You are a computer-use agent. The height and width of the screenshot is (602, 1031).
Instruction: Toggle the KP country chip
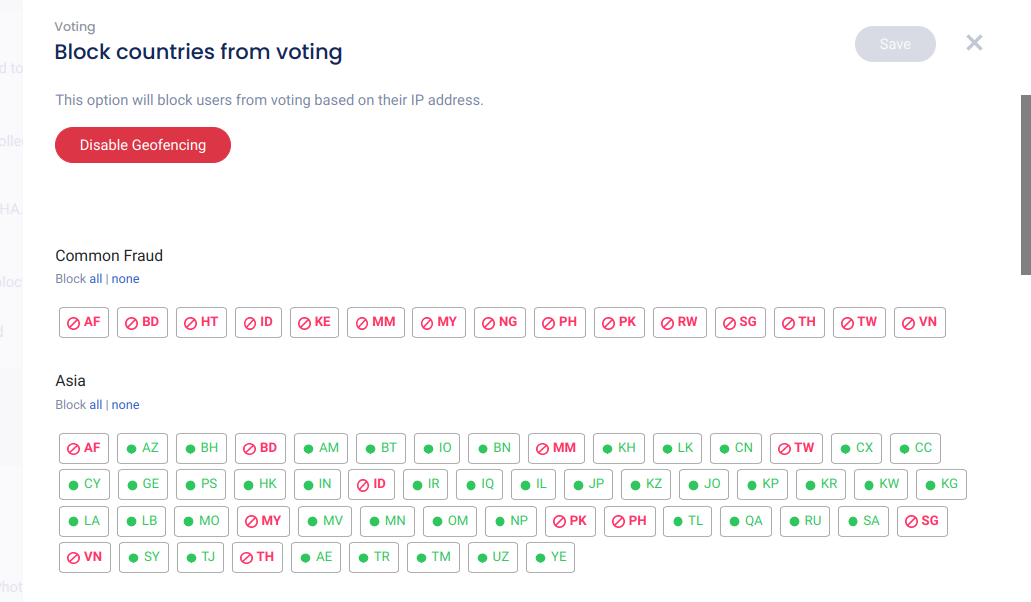tap(763, 484)
